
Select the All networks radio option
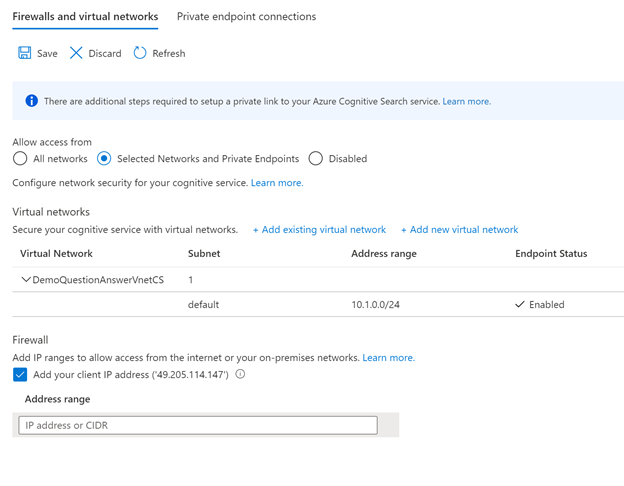pos(20,158)
